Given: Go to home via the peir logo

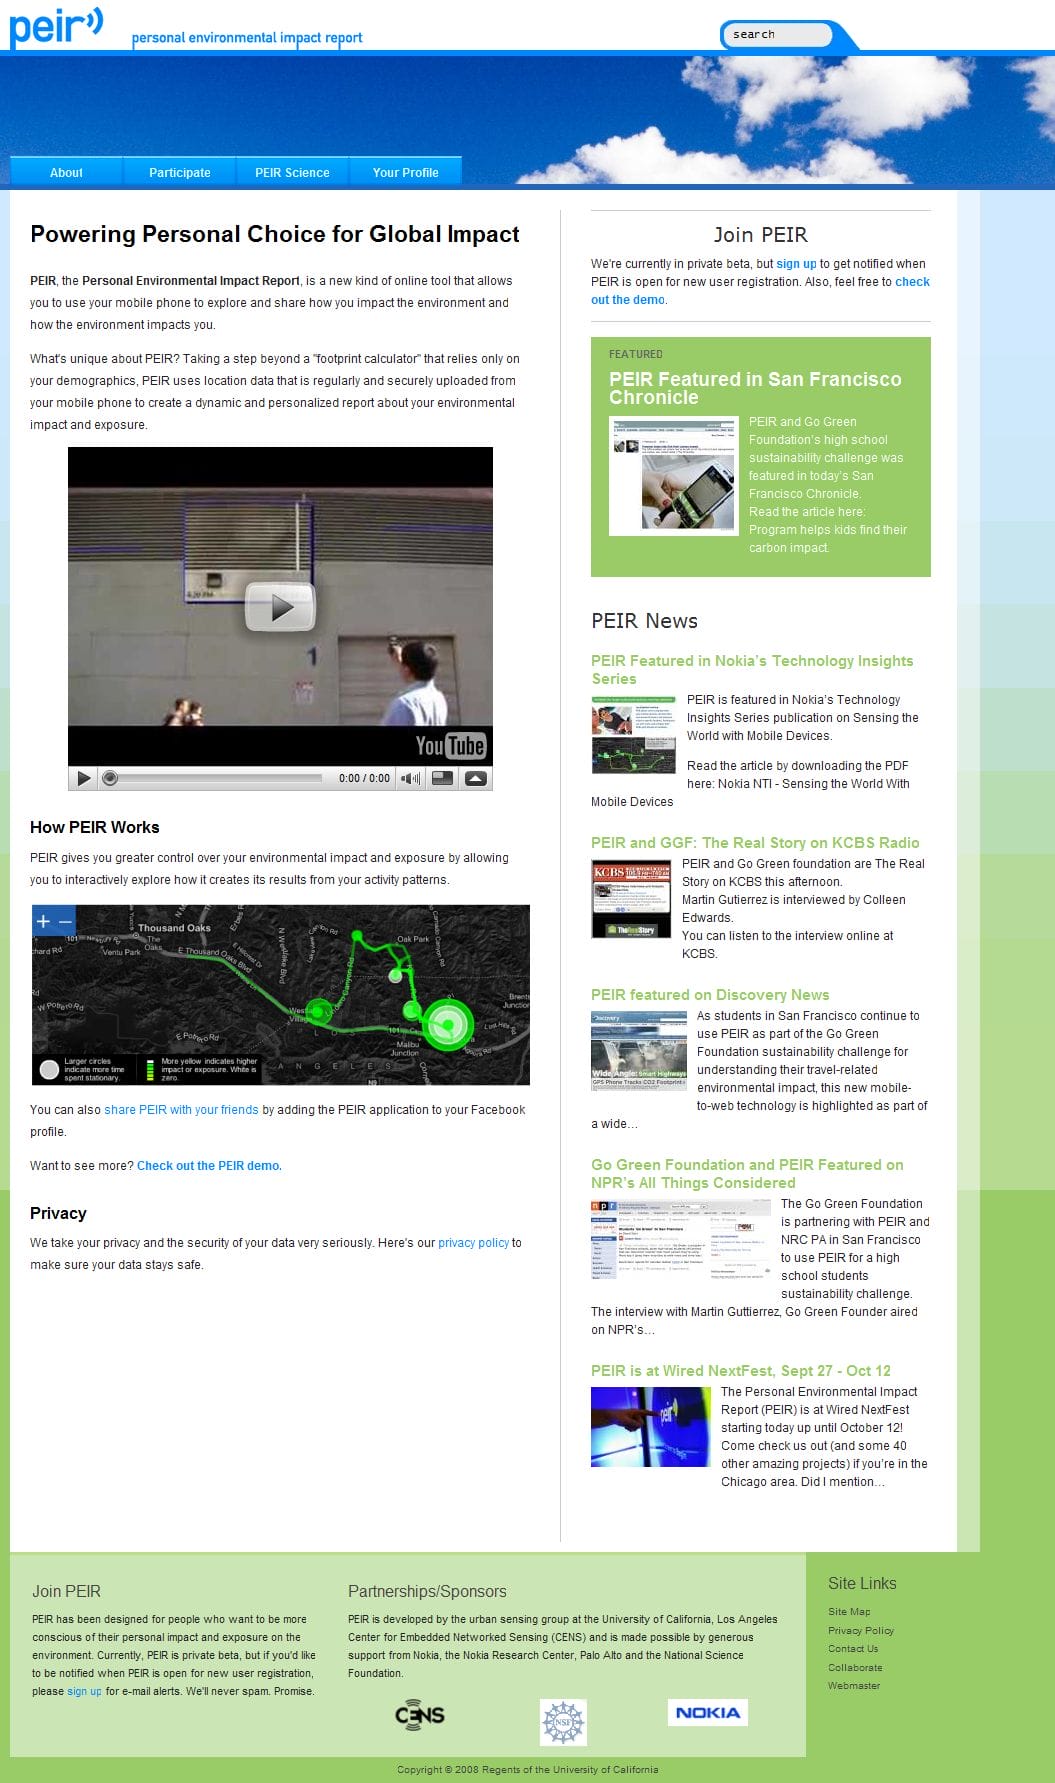Looking at the screenshot, I should 55,26.
